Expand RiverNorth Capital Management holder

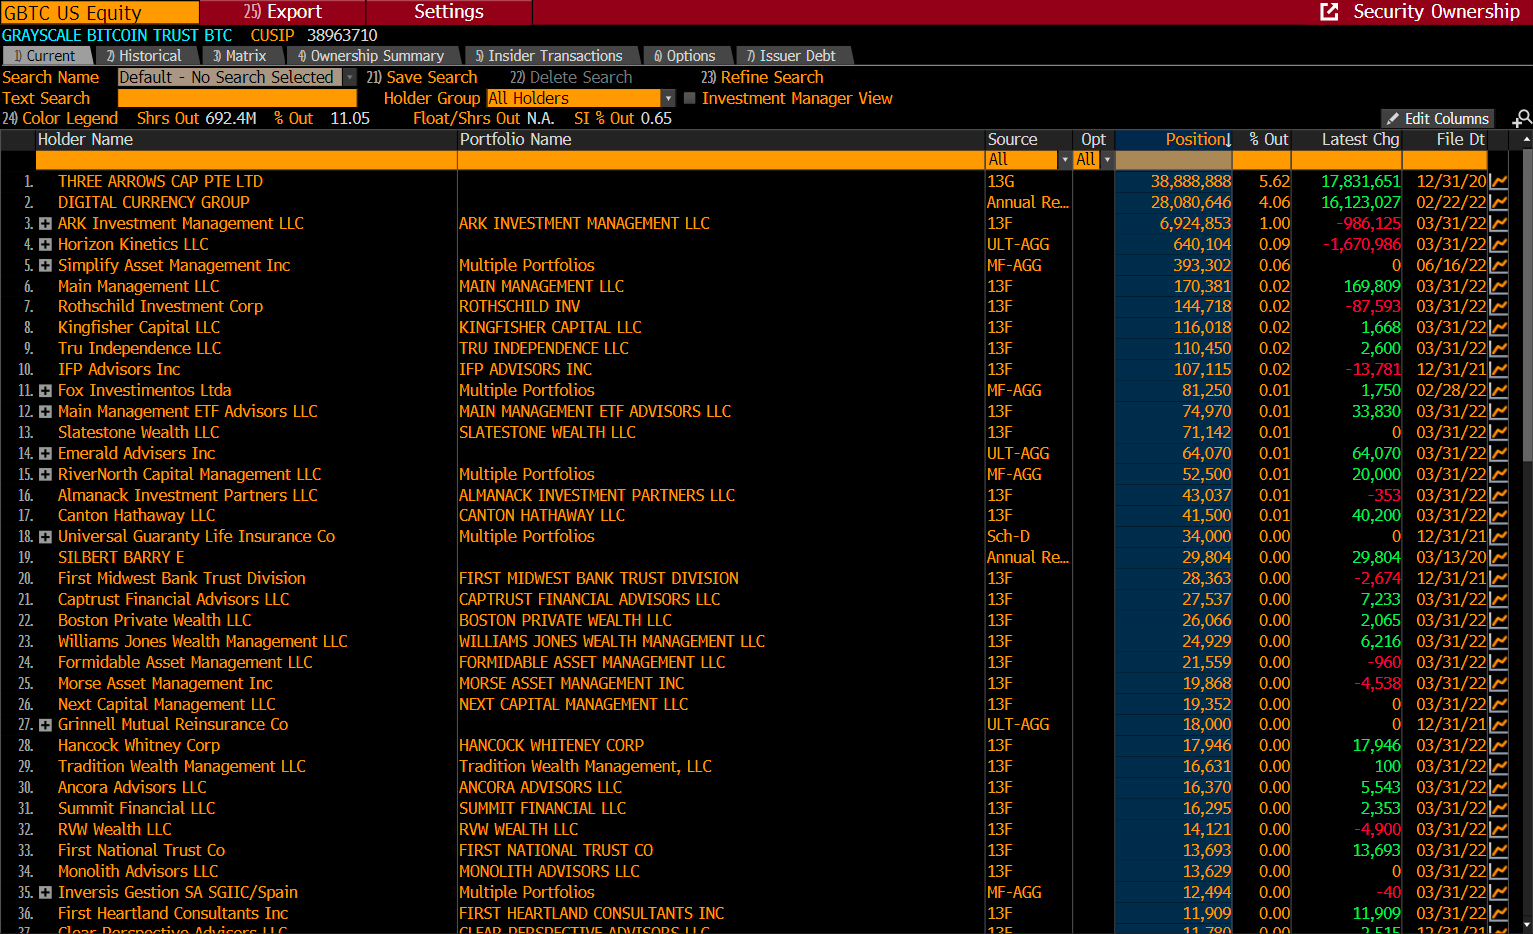[45, 475]
